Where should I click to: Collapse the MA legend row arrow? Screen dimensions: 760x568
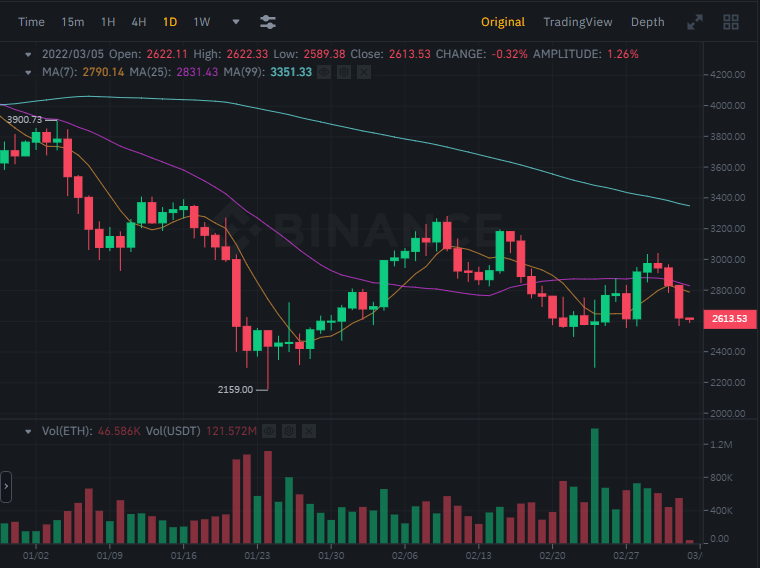click(29, 72)
